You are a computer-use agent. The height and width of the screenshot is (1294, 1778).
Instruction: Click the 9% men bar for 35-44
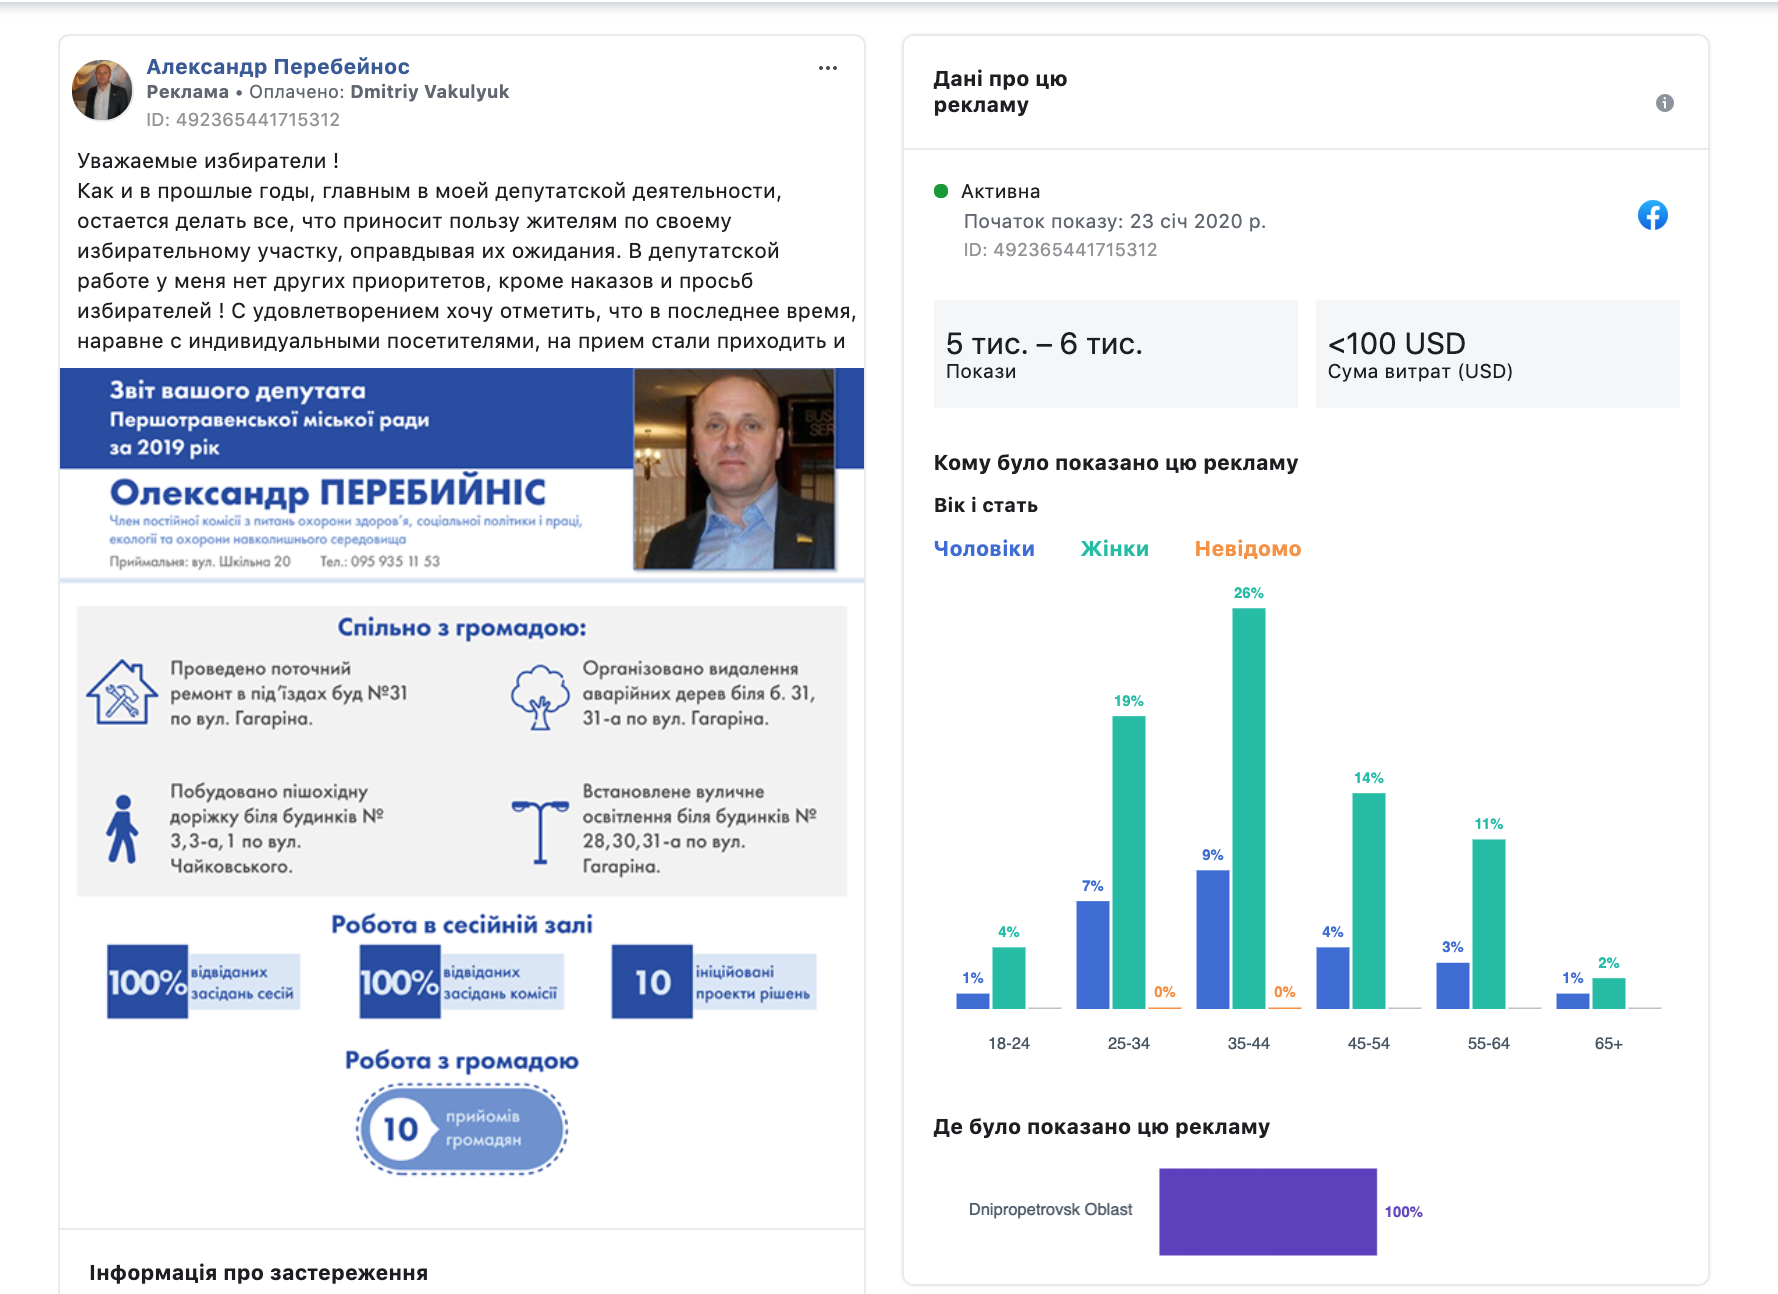(x=1212, y=939)
